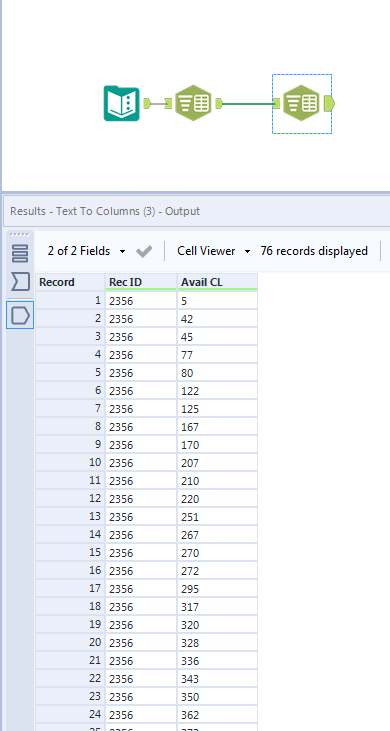This screenshot has width=390, height=731.
Task: Show the messages view in Results panel
Action: click(x=20, y=253)
